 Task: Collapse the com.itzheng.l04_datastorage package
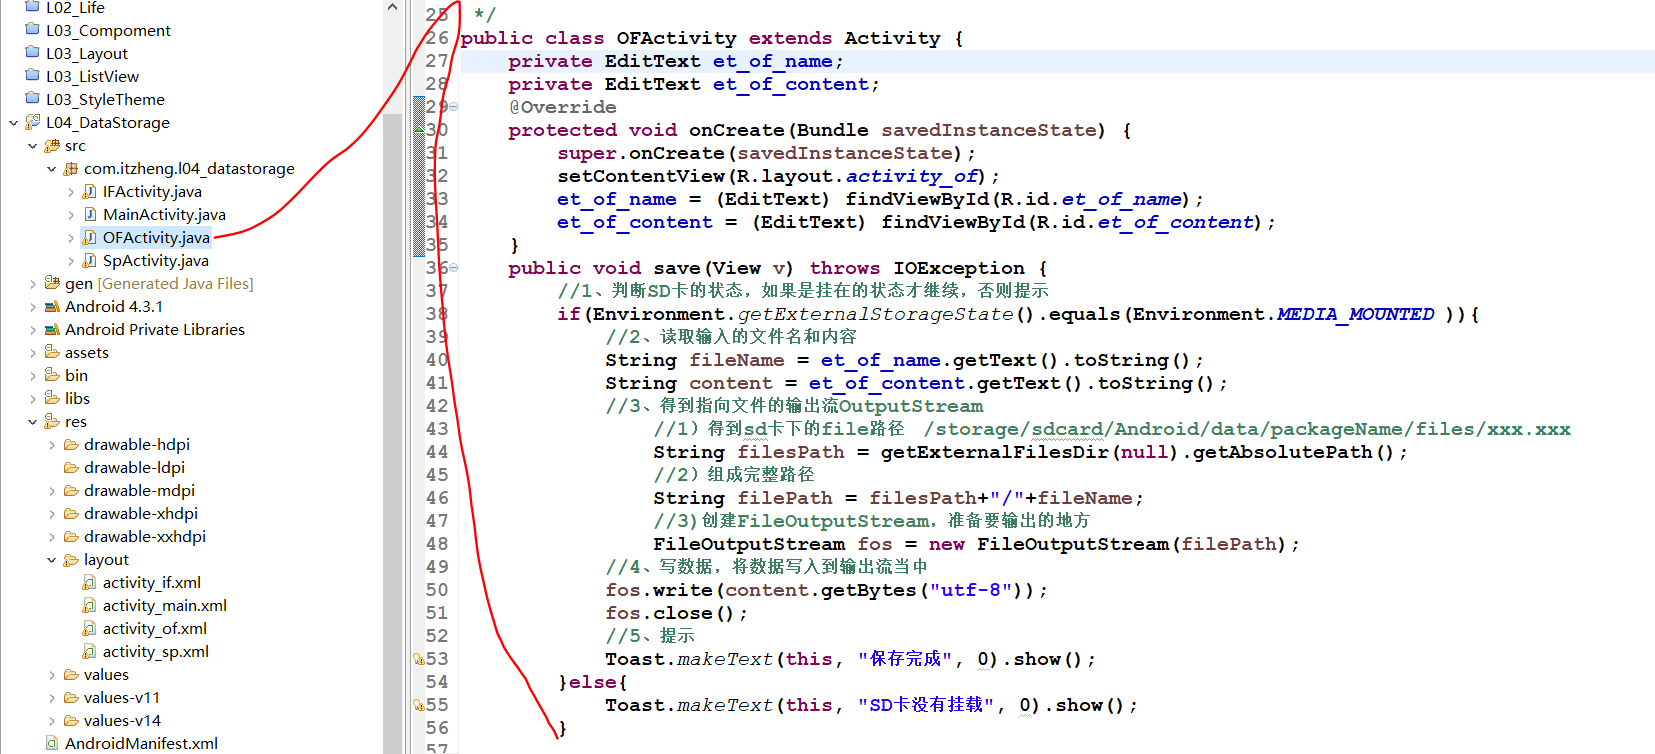click(52, 169)
